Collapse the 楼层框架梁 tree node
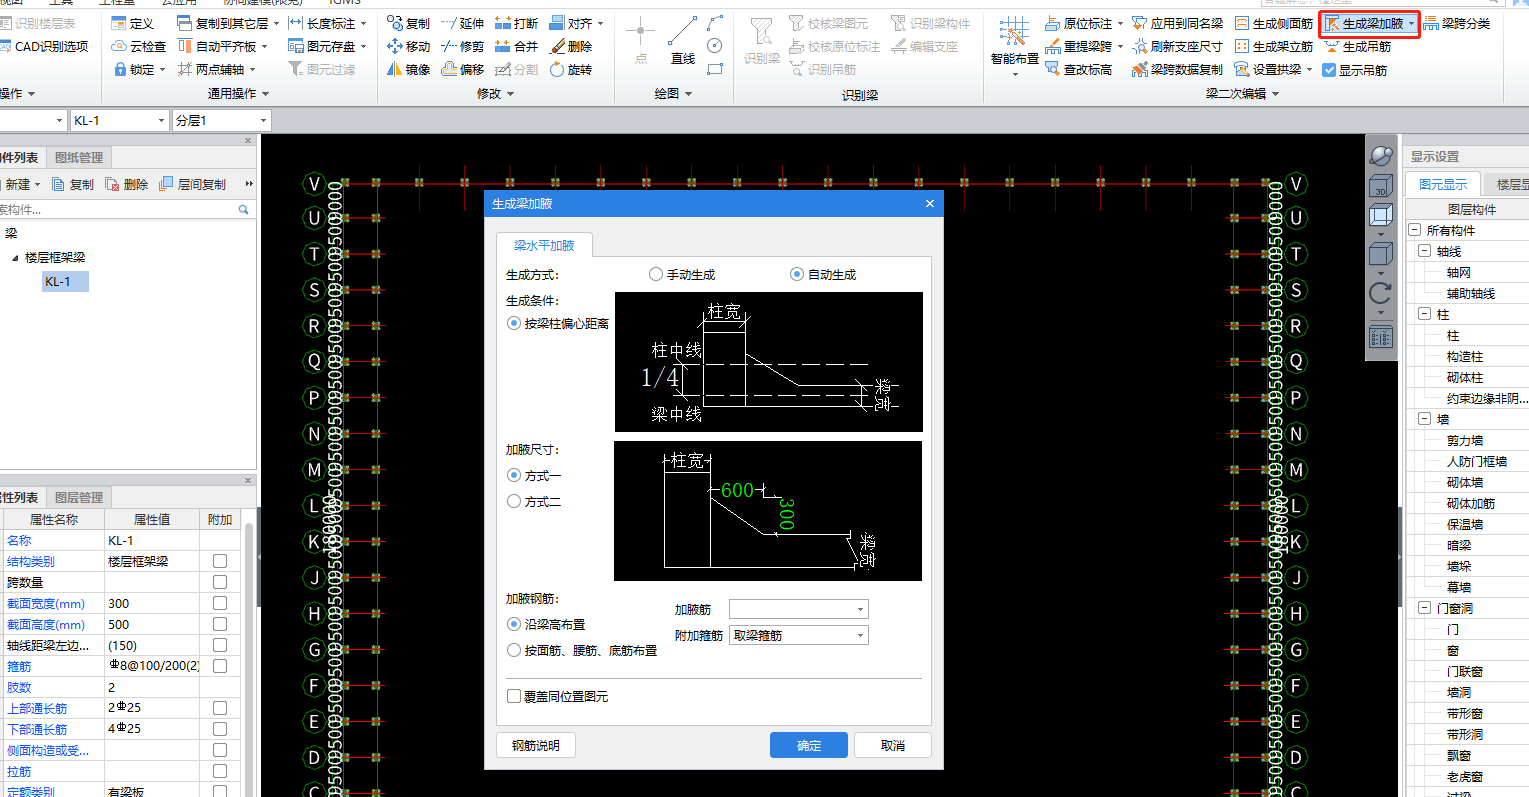Viewport: 1529px width, 797px height. click(15, 258)
